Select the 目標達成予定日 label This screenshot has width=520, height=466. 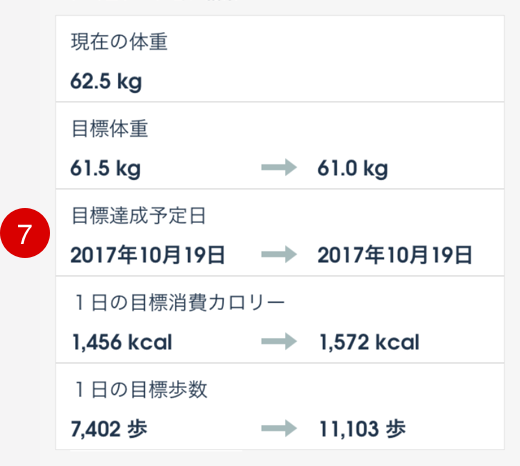click(x=139, y=216)
